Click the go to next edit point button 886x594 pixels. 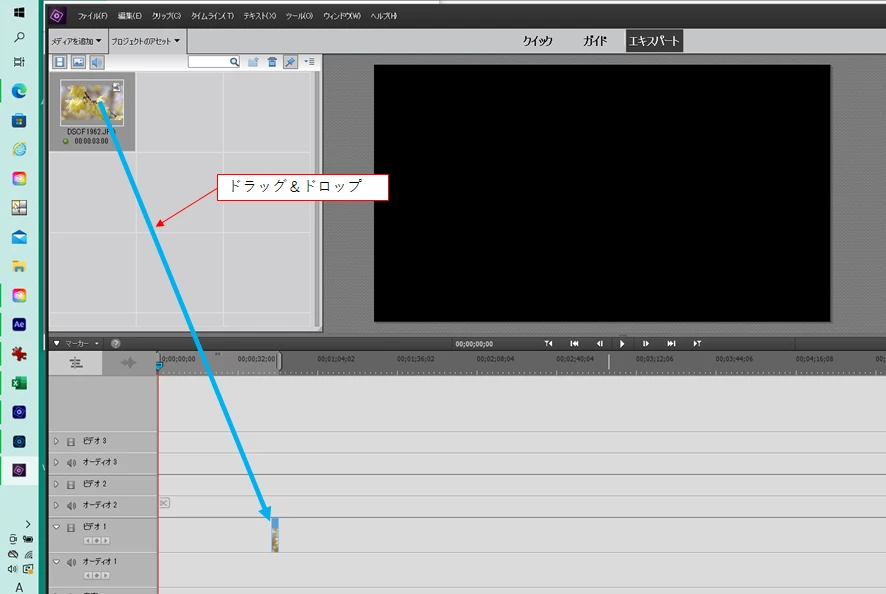(697, 344)
